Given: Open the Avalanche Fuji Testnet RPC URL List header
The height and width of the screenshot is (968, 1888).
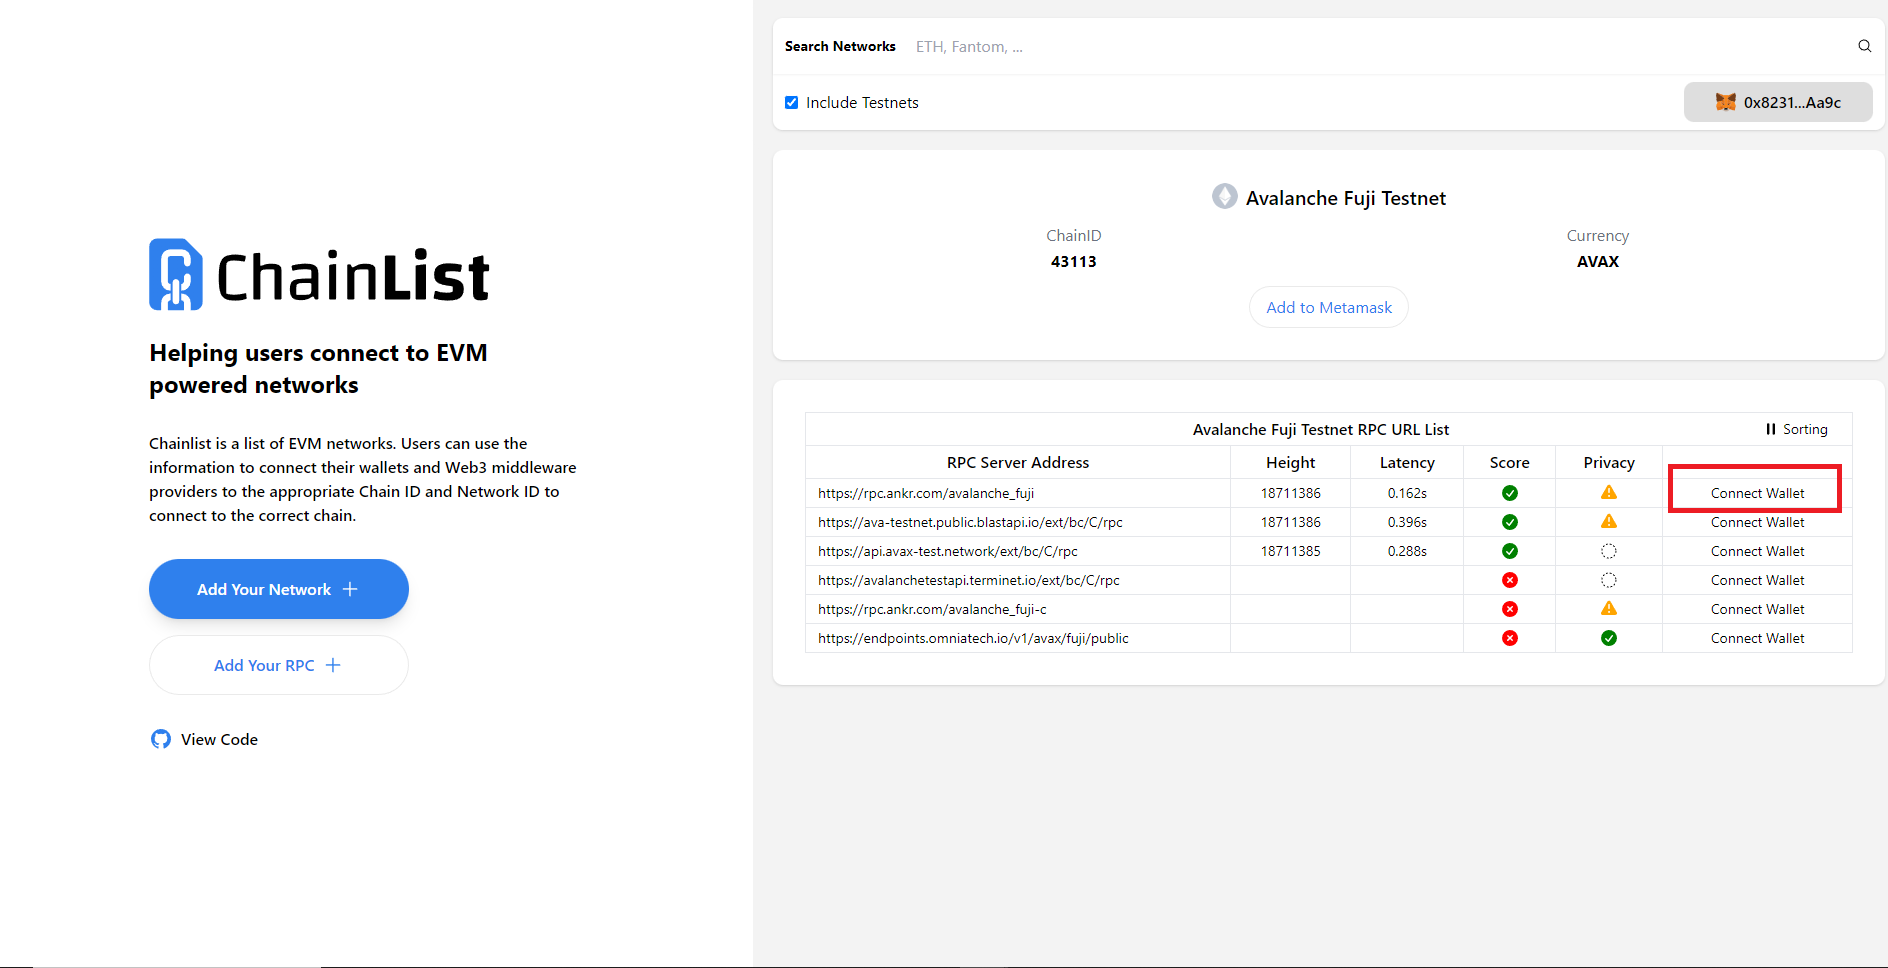Looking at the screenshot, I should 1321,429.
